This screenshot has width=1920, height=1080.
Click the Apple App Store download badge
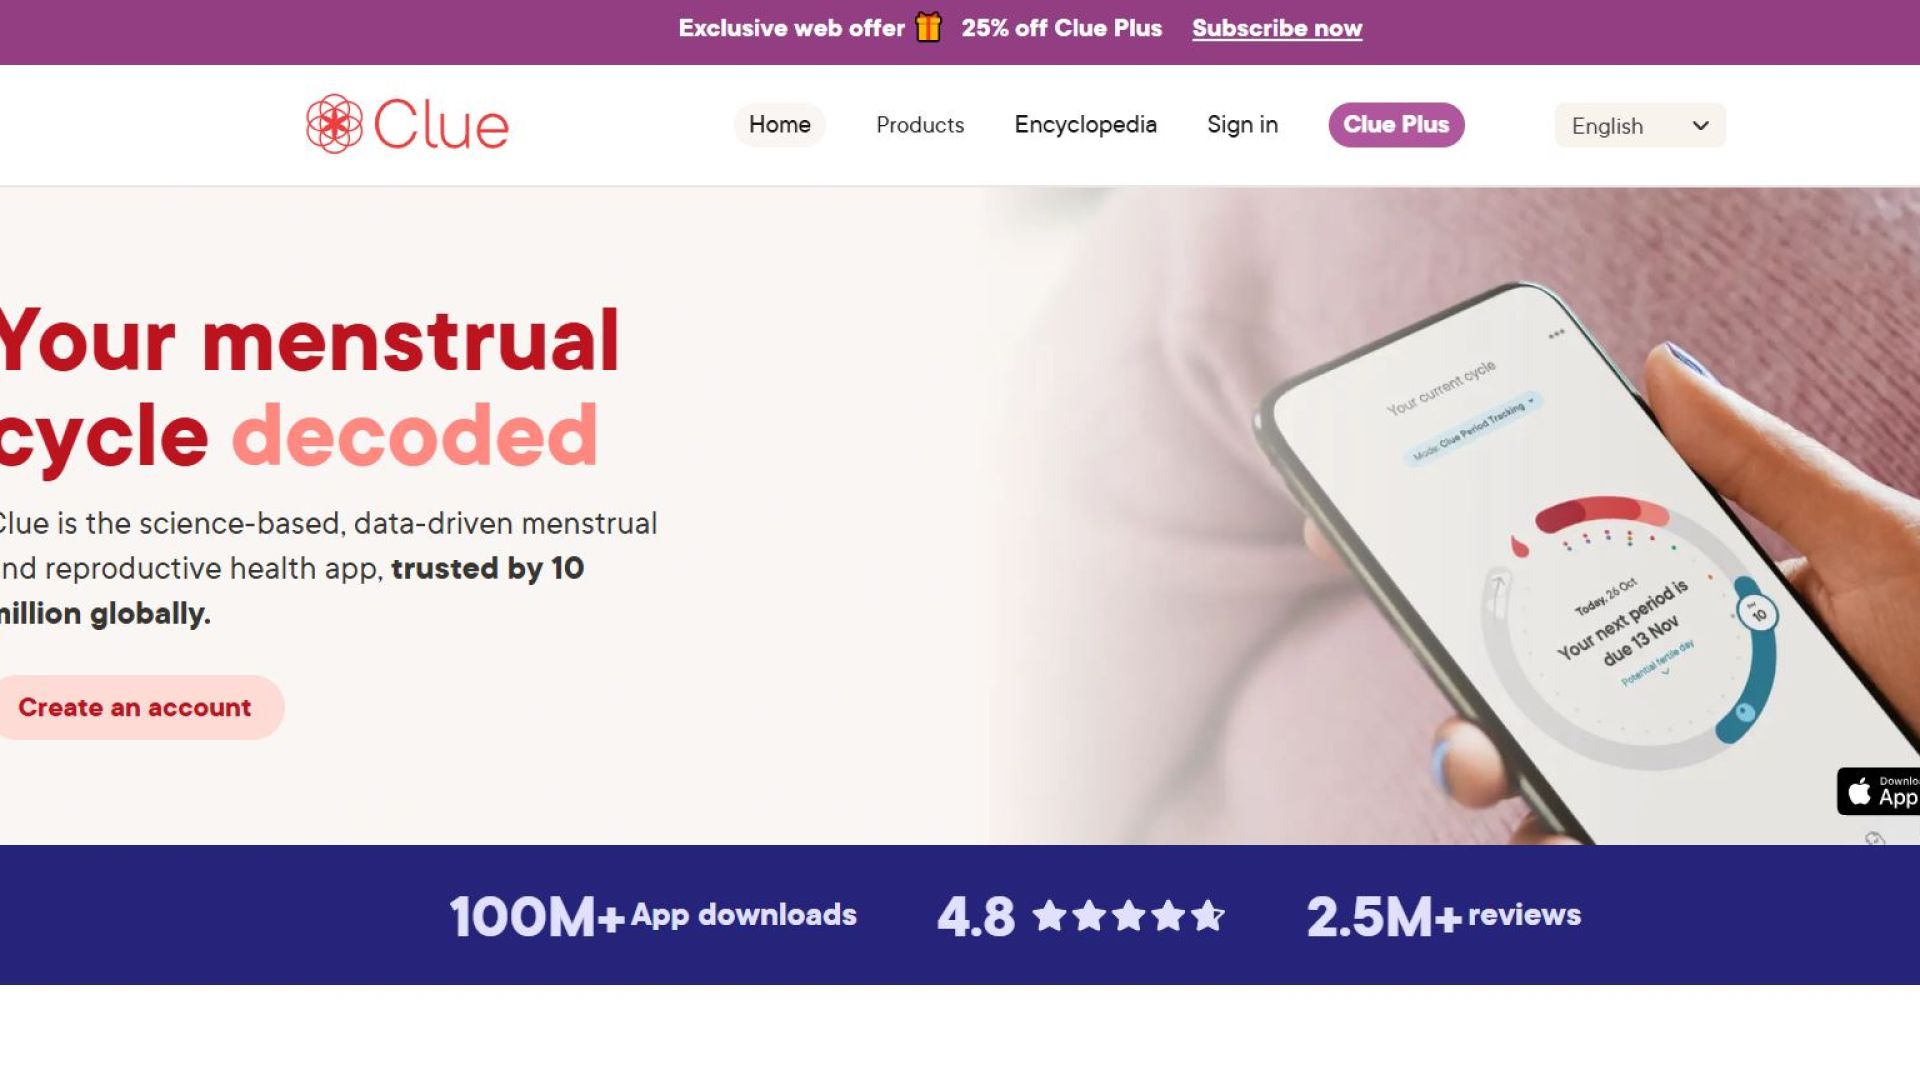1878,791
